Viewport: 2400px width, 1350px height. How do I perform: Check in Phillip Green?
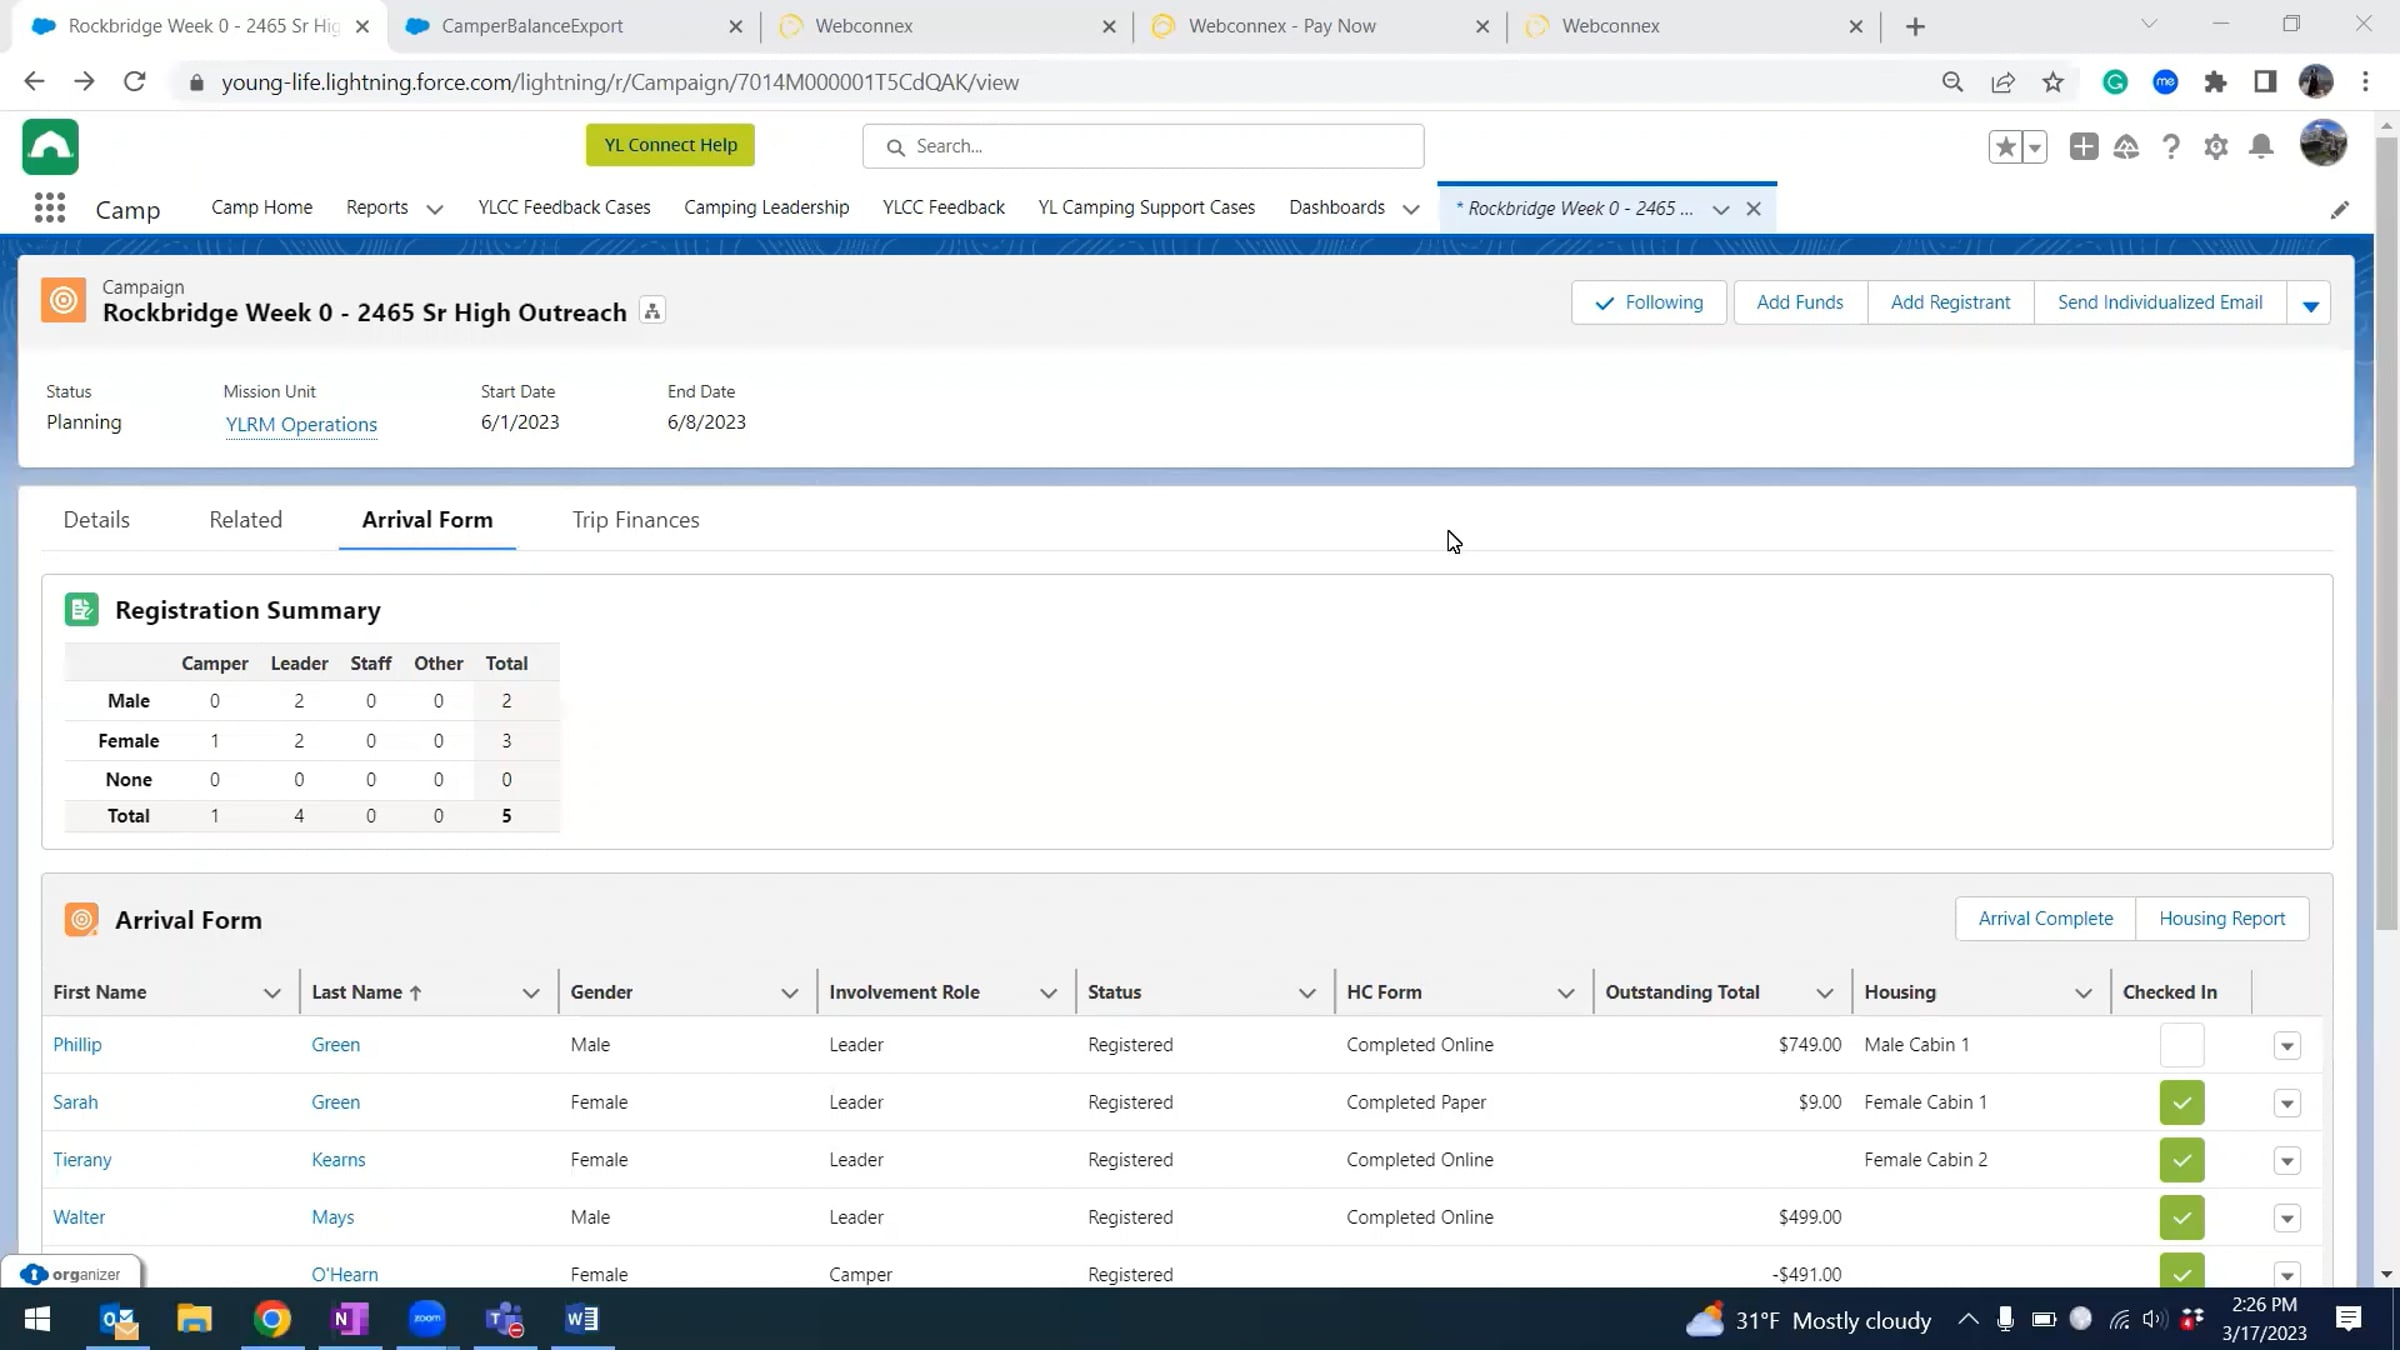point(2181,1045)
